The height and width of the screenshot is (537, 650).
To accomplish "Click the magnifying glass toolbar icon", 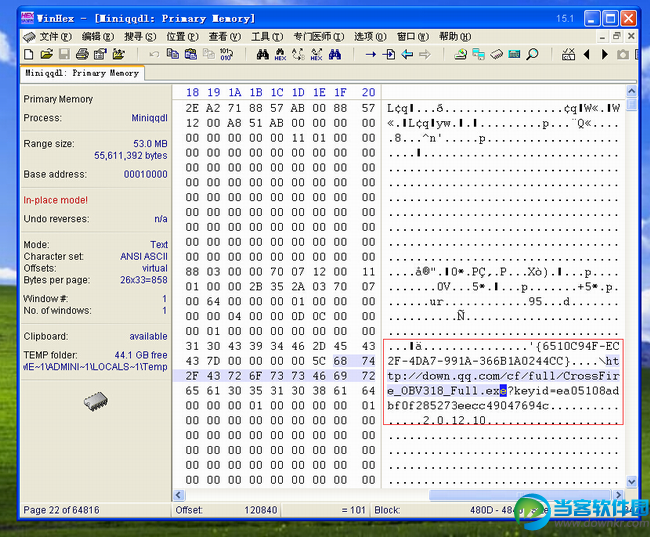I will [532, 54].
